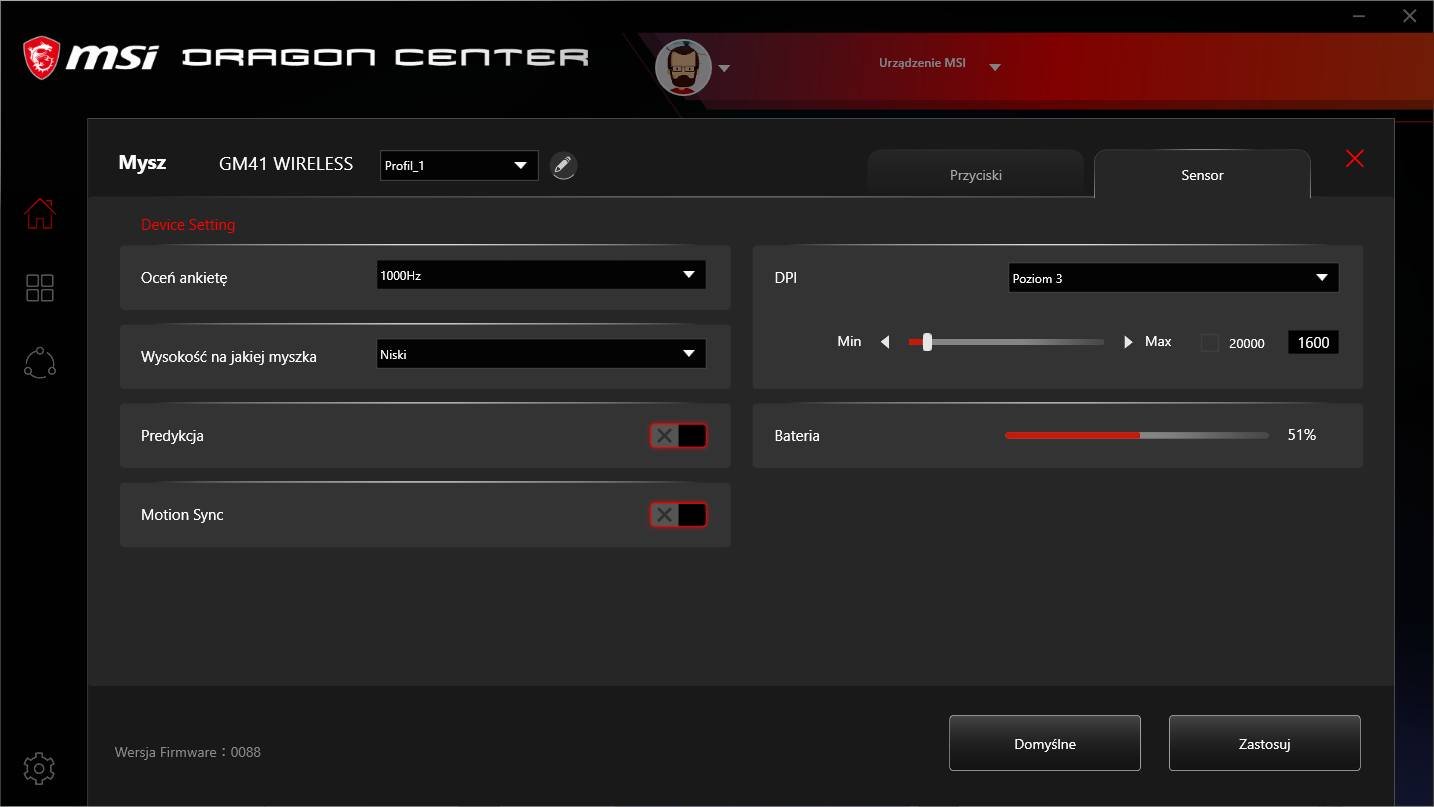This screenshot has height=807, width=1434.
Task: Decrease DPI with left arrow
Action: click(885, 342)
